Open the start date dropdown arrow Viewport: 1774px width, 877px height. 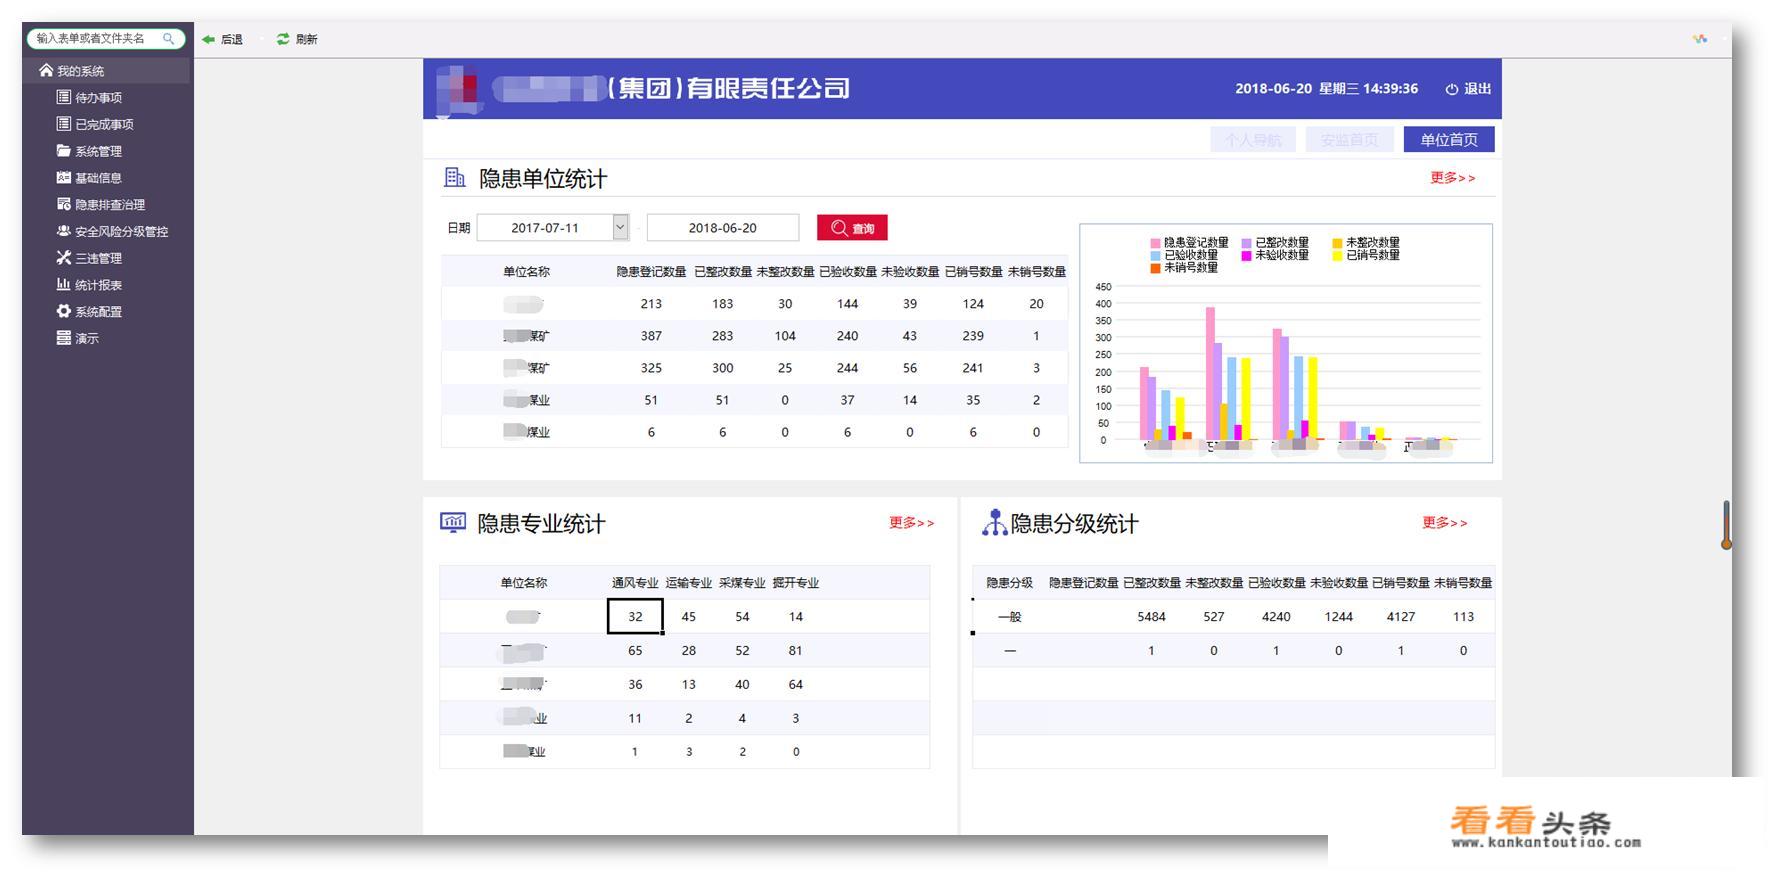pos(620,227)
